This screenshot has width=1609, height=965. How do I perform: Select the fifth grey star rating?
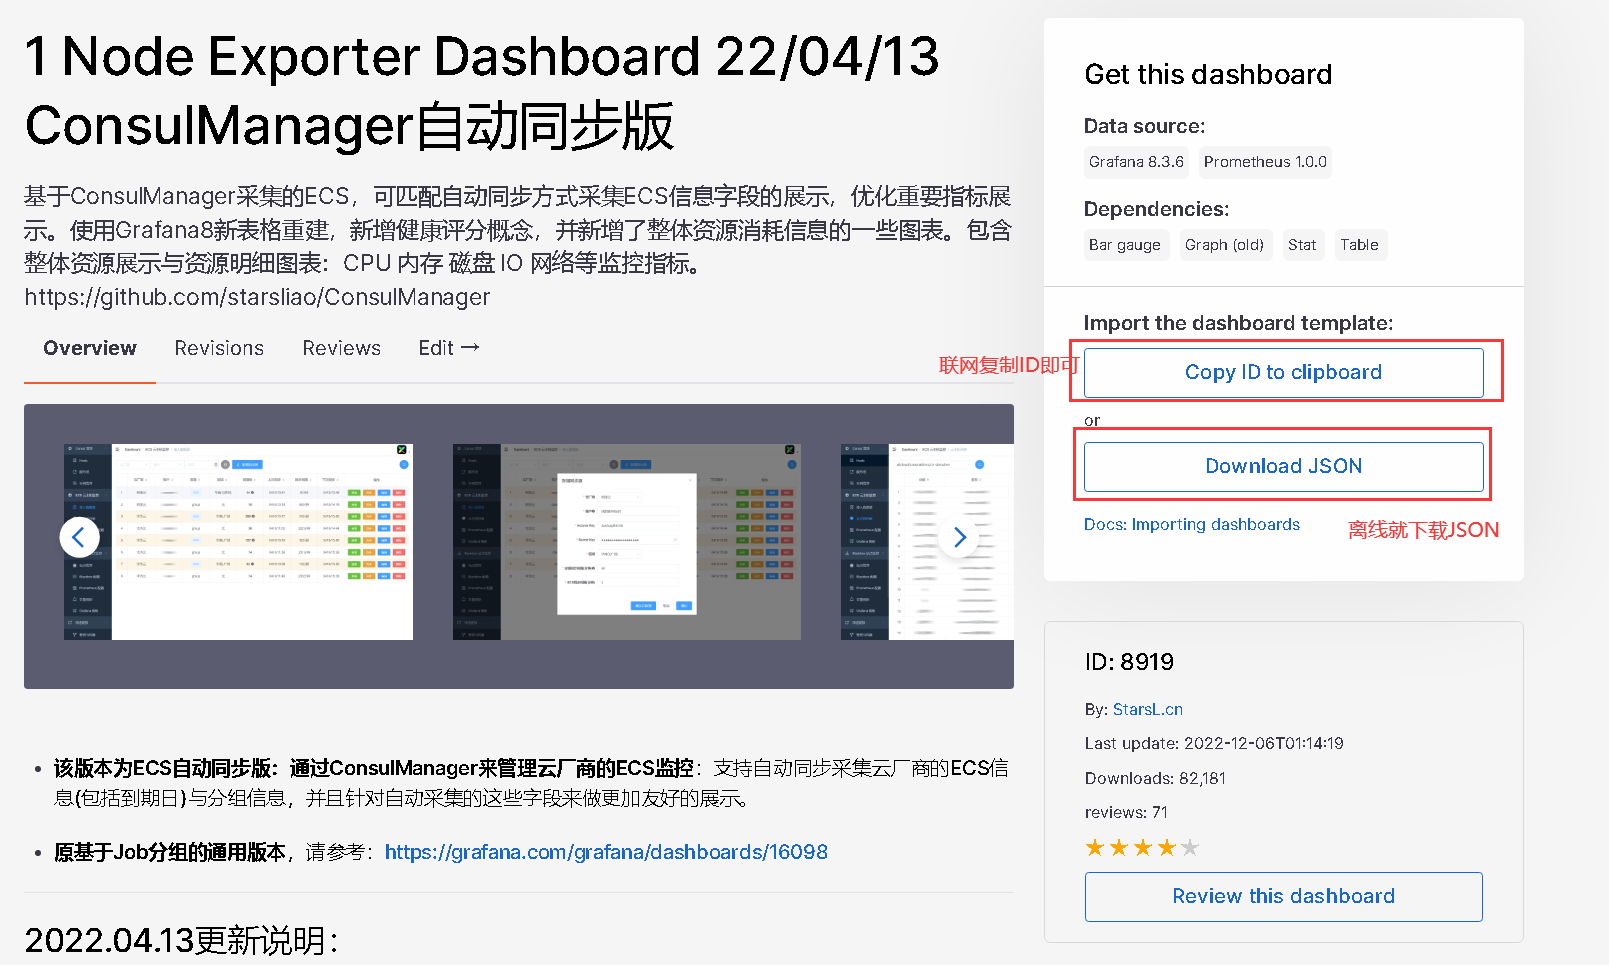click(1190, 848)
